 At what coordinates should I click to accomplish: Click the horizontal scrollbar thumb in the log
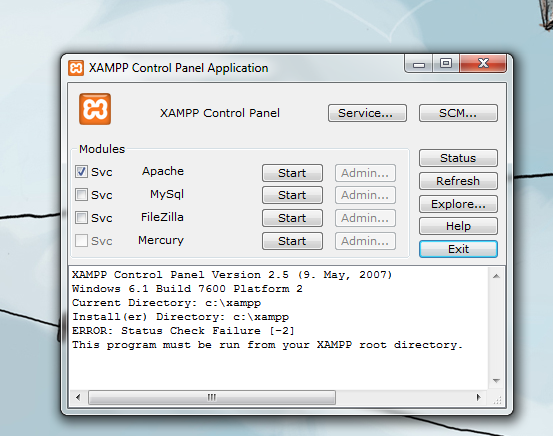[x=212, y=398]
